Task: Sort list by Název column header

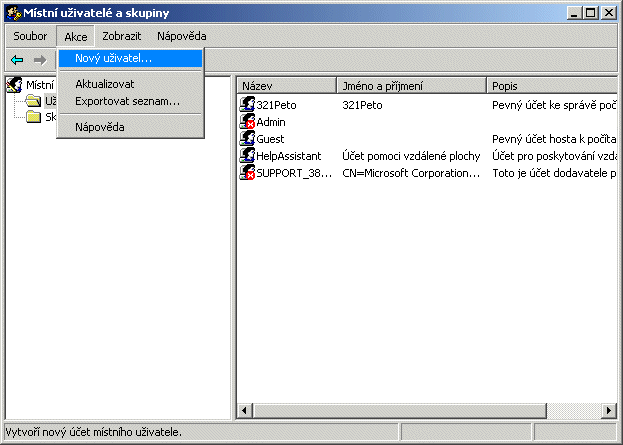Action: pyautogui.click(x=285, y=86)
